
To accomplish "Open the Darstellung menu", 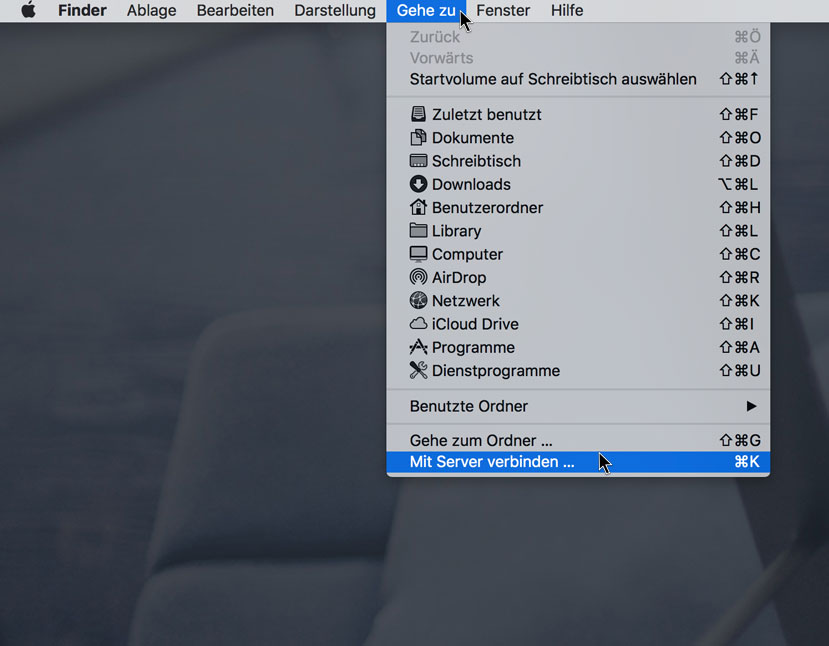I will point(335,10).
